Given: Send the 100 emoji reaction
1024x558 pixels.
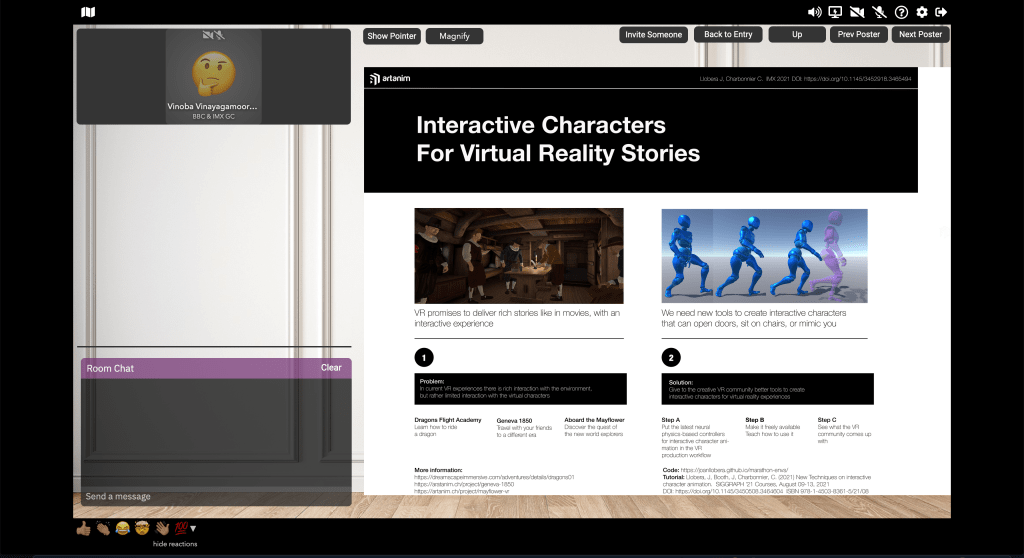Looking at the screenshot, I should coord(181,527).
